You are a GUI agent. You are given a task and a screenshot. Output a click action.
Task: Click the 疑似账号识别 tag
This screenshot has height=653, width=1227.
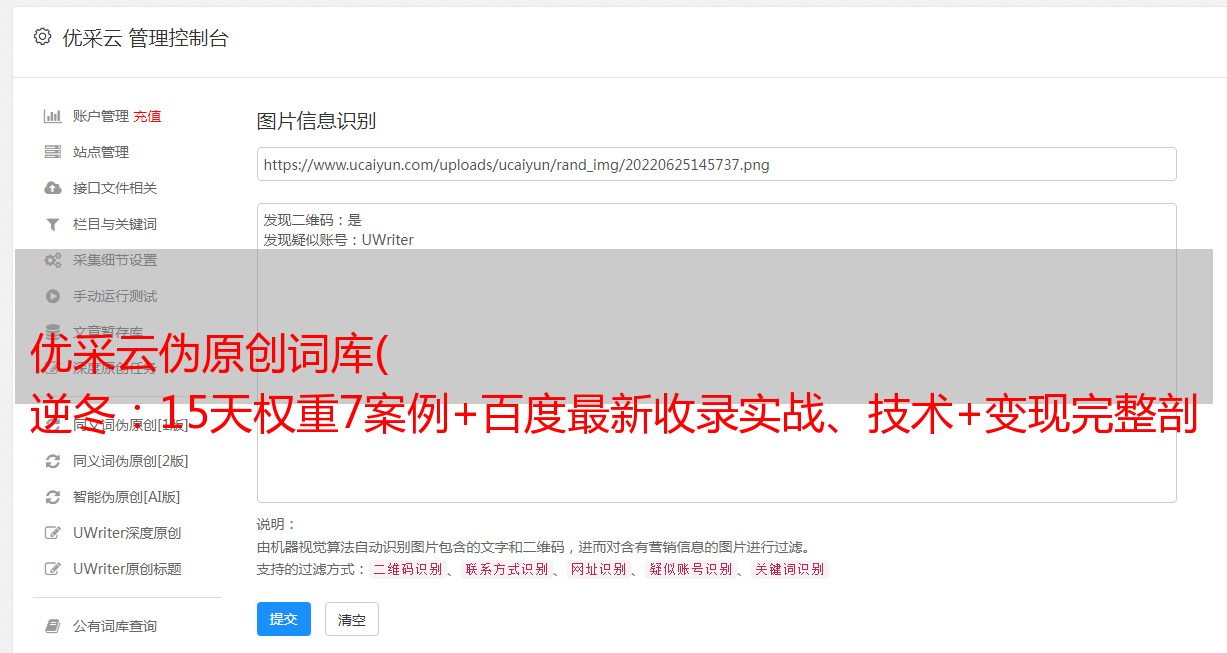(690, 569)
